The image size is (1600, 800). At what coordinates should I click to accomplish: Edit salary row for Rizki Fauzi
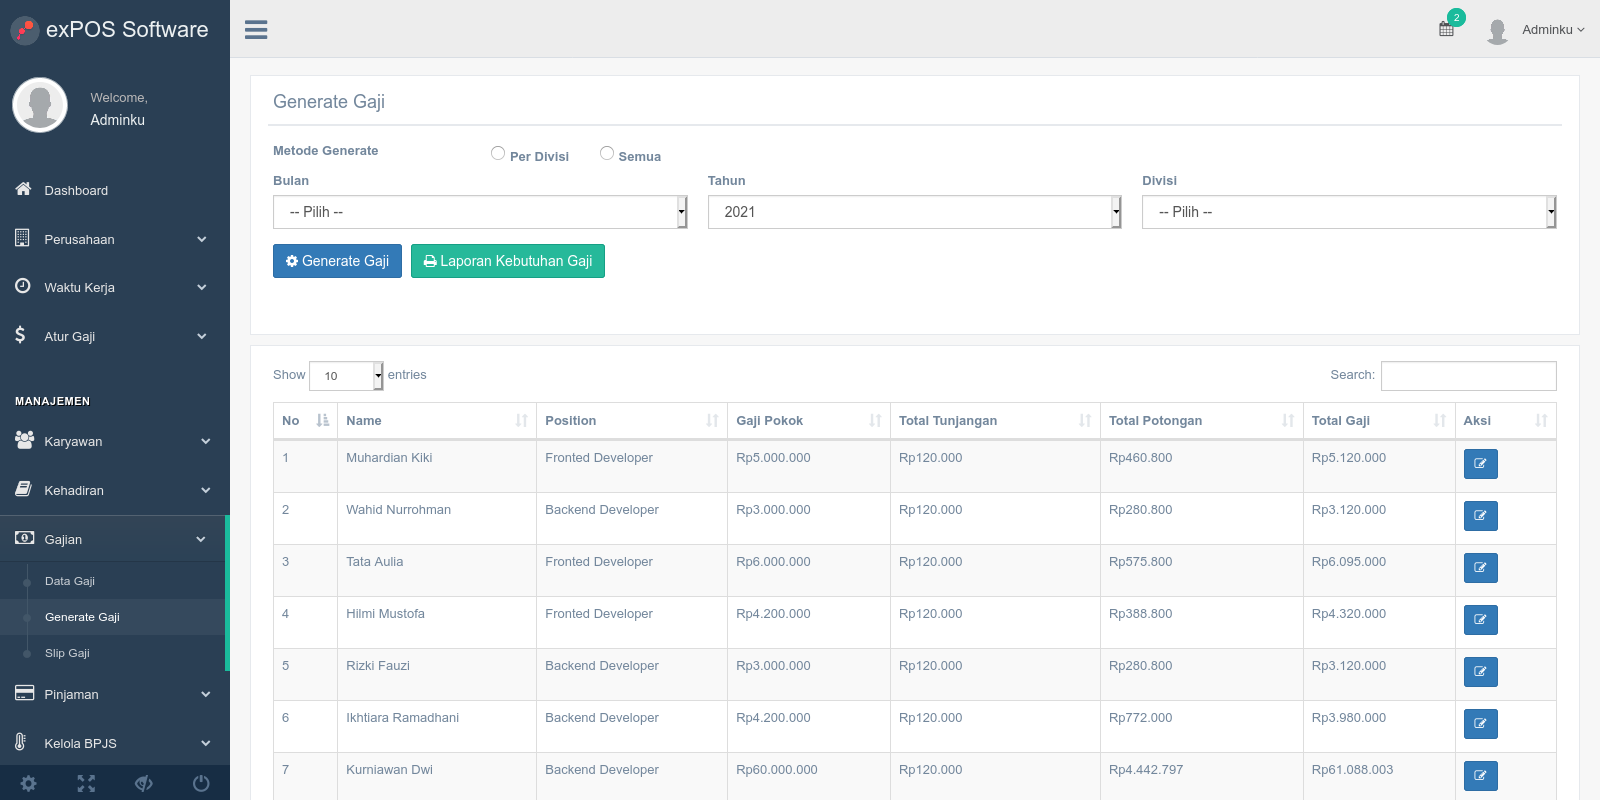click(1480, 672)
